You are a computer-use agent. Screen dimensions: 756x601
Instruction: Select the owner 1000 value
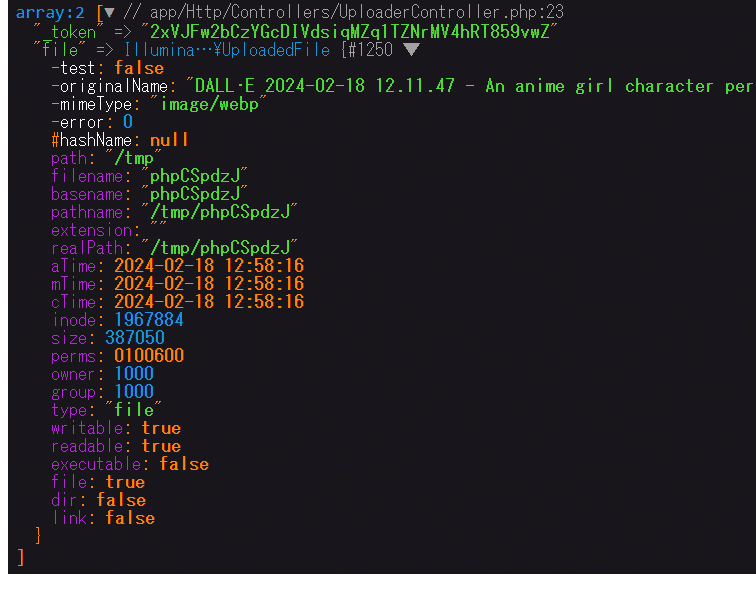pyautogui.click(x=134, y=374)
